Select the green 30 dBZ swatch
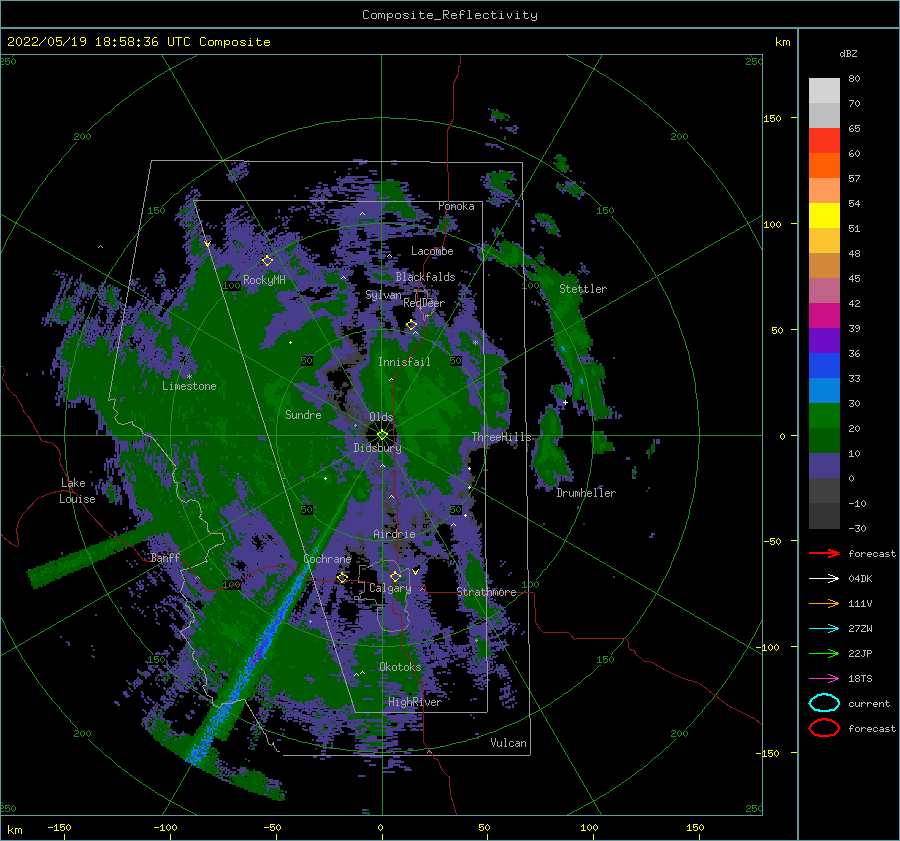This screenshot has height=841, width=900. click(824, 416)
